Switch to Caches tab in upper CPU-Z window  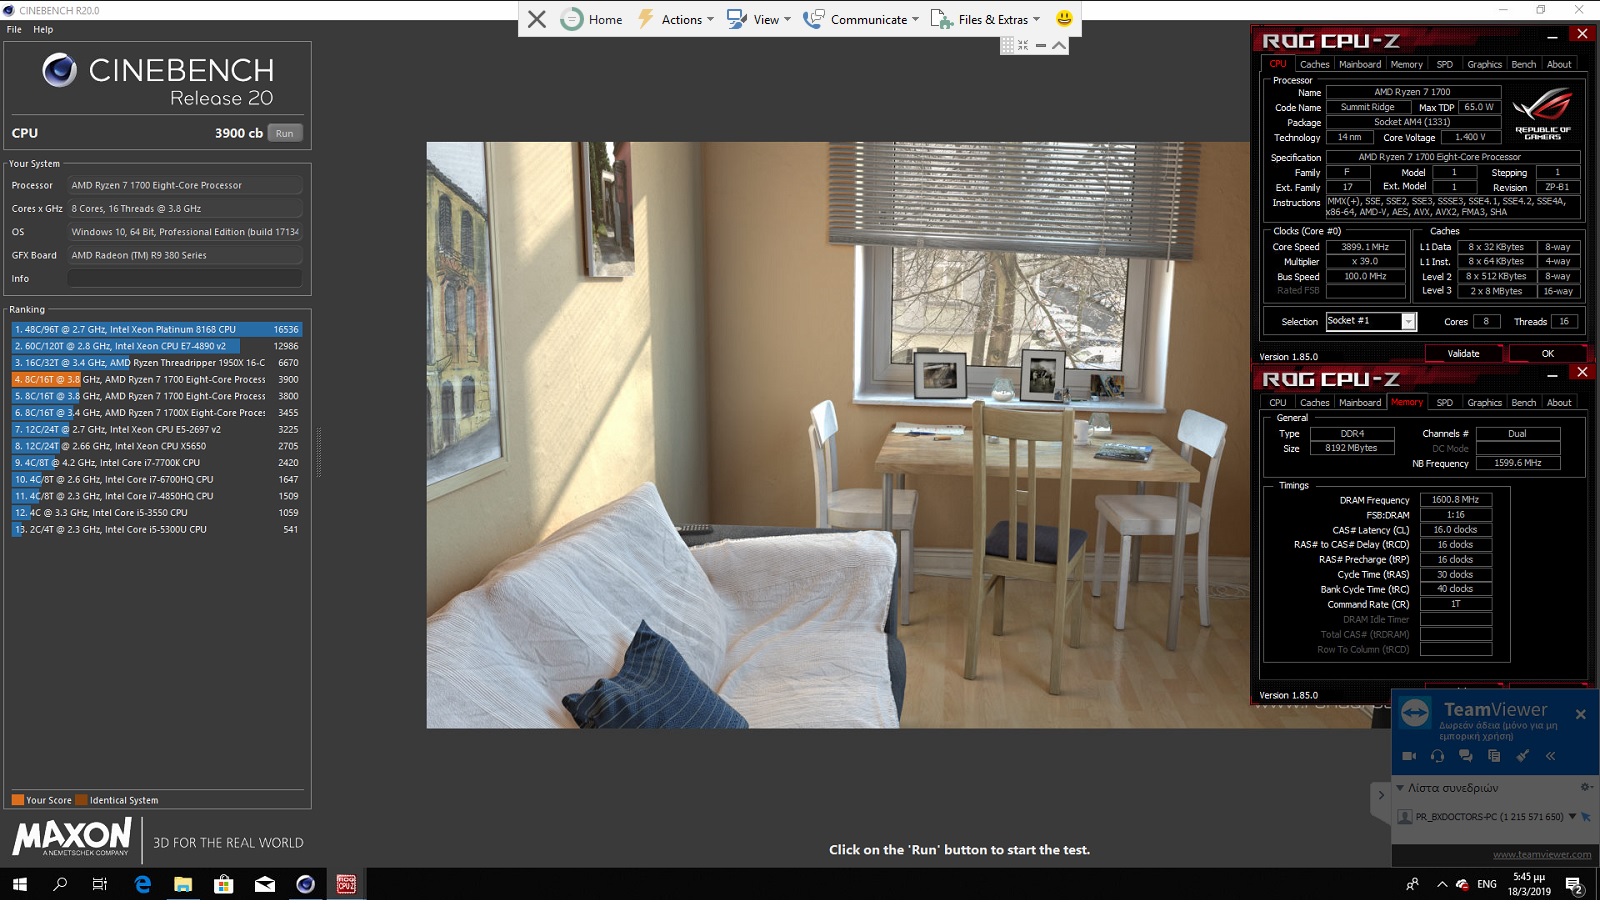pos(1314,64)
